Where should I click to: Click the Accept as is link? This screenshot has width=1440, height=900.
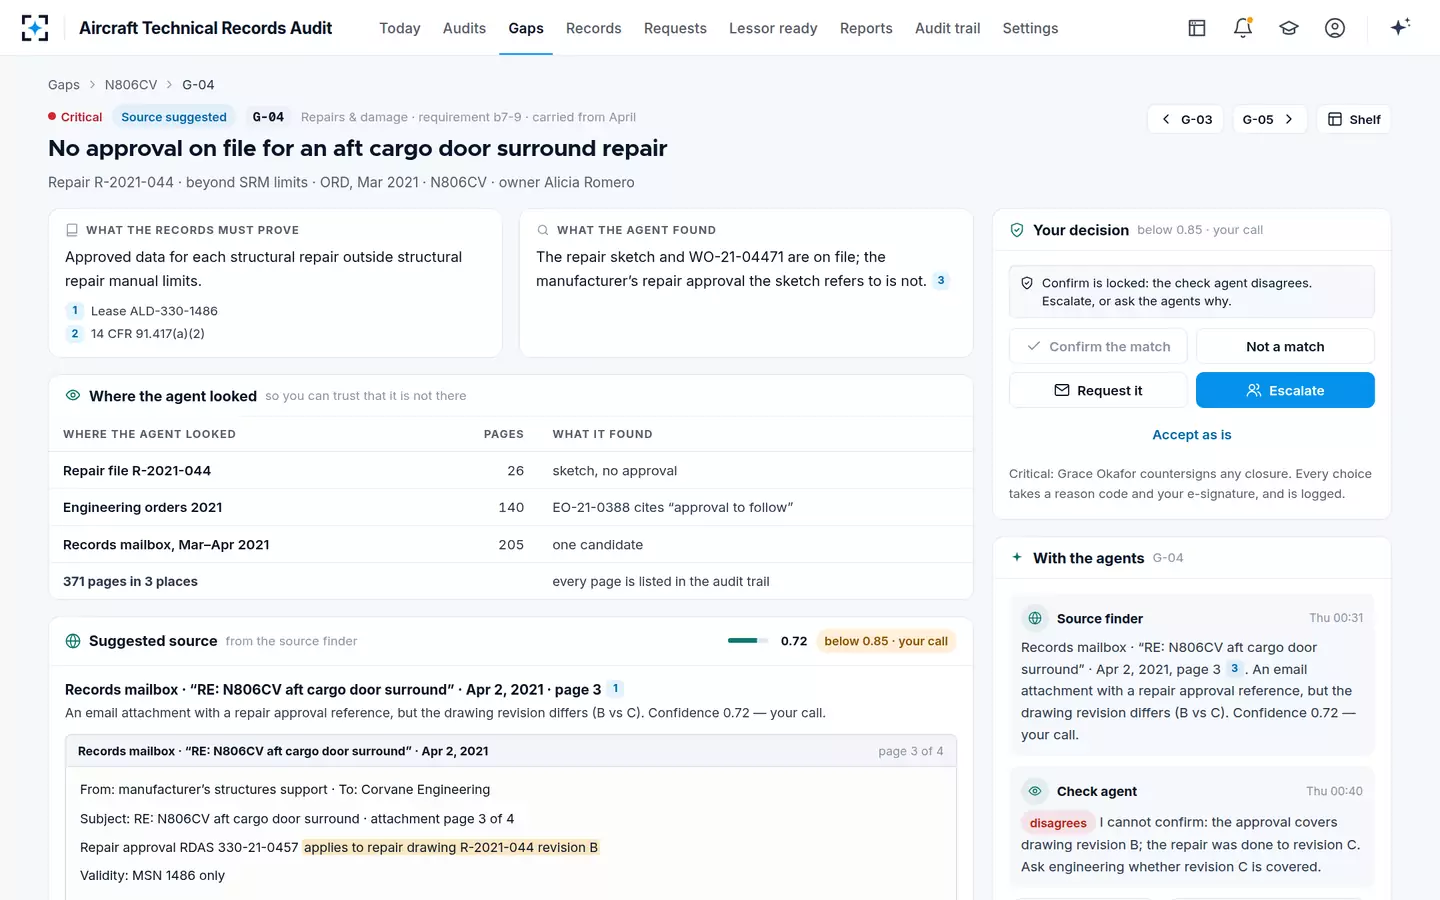(x=1192, y=435)
